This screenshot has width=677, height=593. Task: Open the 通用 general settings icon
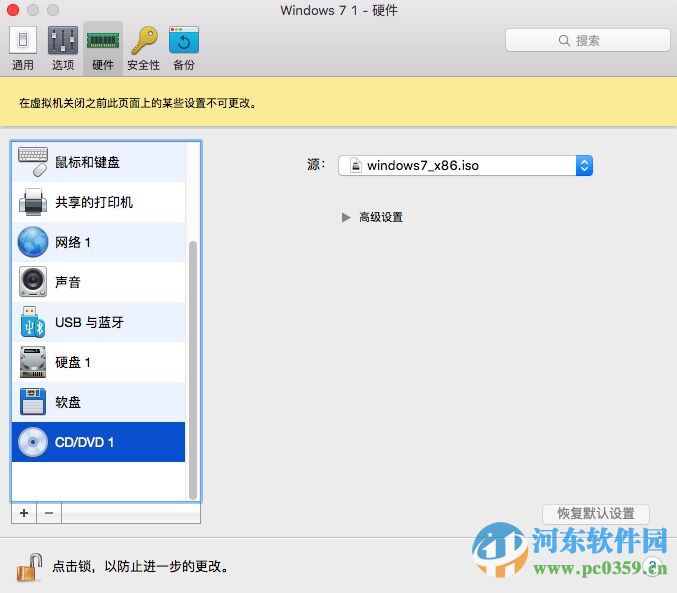[22, 41]
